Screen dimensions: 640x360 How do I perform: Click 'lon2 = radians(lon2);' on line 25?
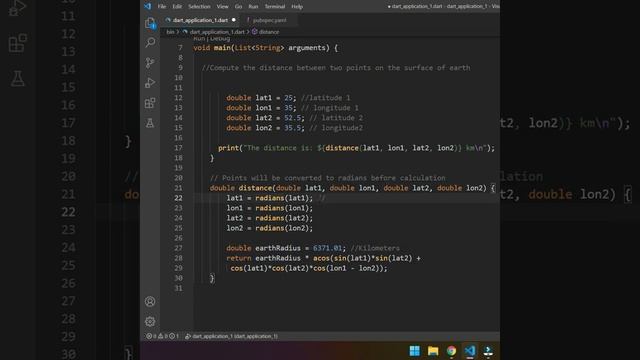point(270,228)
